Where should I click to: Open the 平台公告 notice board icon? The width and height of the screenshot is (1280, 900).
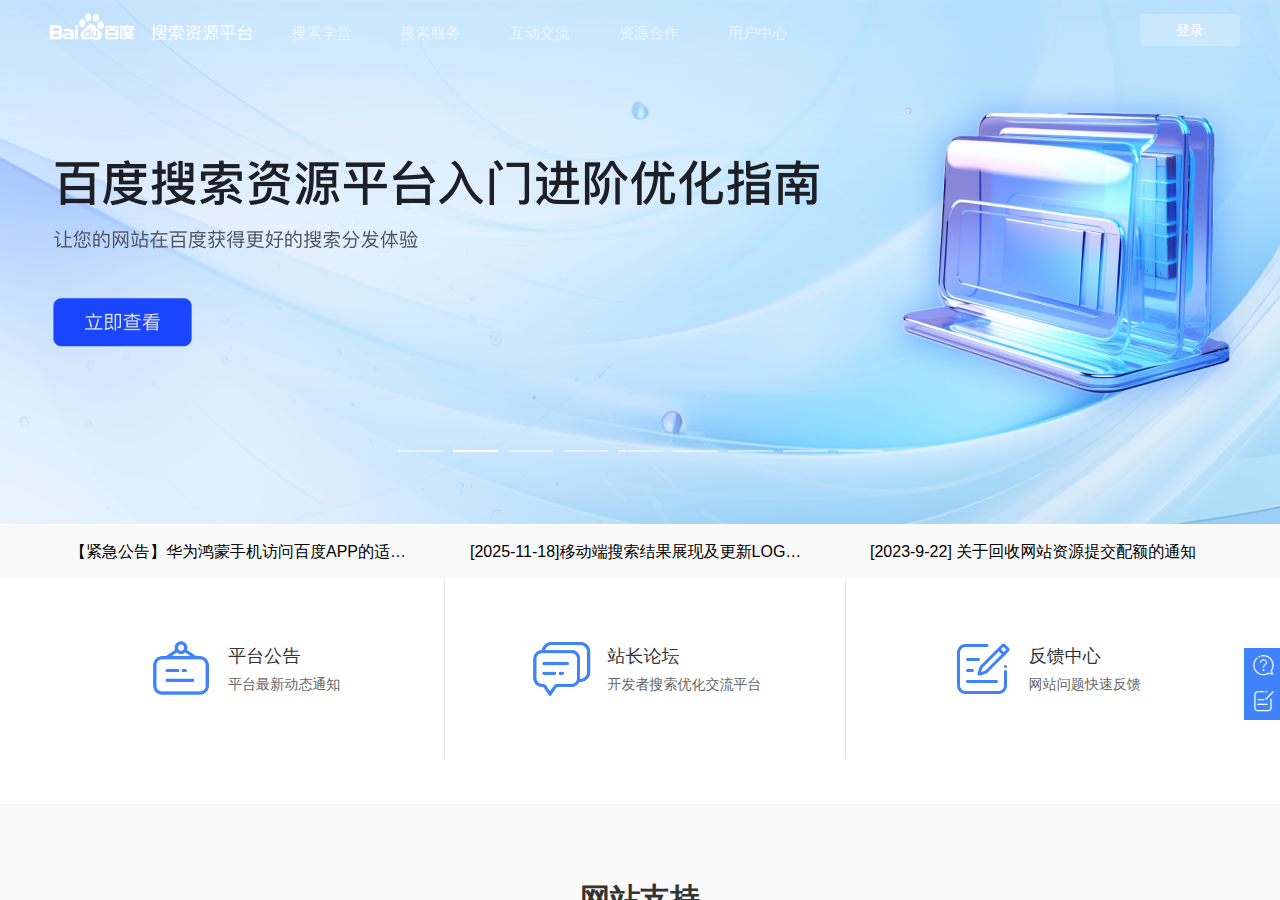pyautogui.click(x=181, y=668)
